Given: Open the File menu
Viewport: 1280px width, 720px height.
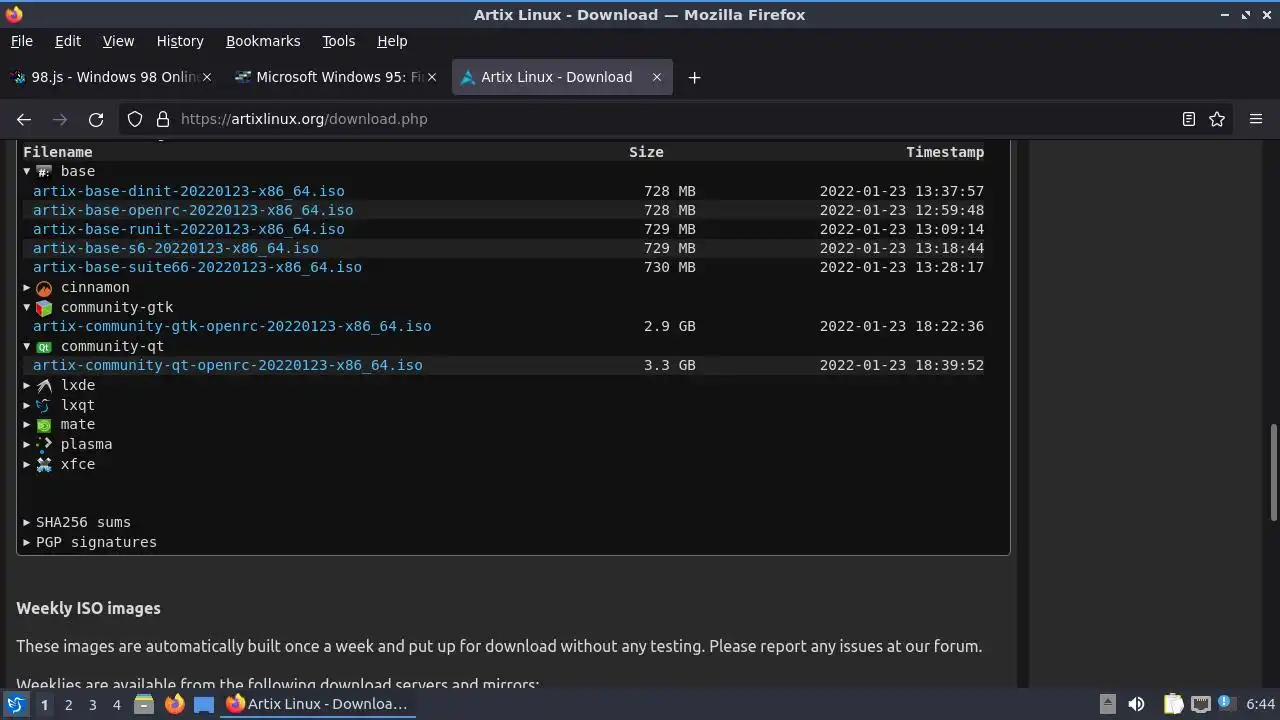Looking at the screenshot, I should tap(21, 41).
